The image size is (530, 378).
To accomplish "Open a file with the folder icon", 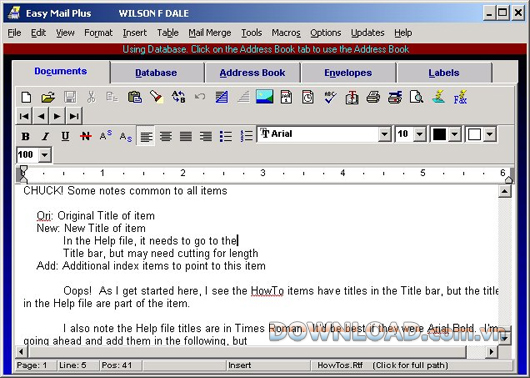I will tap(48, 97).
